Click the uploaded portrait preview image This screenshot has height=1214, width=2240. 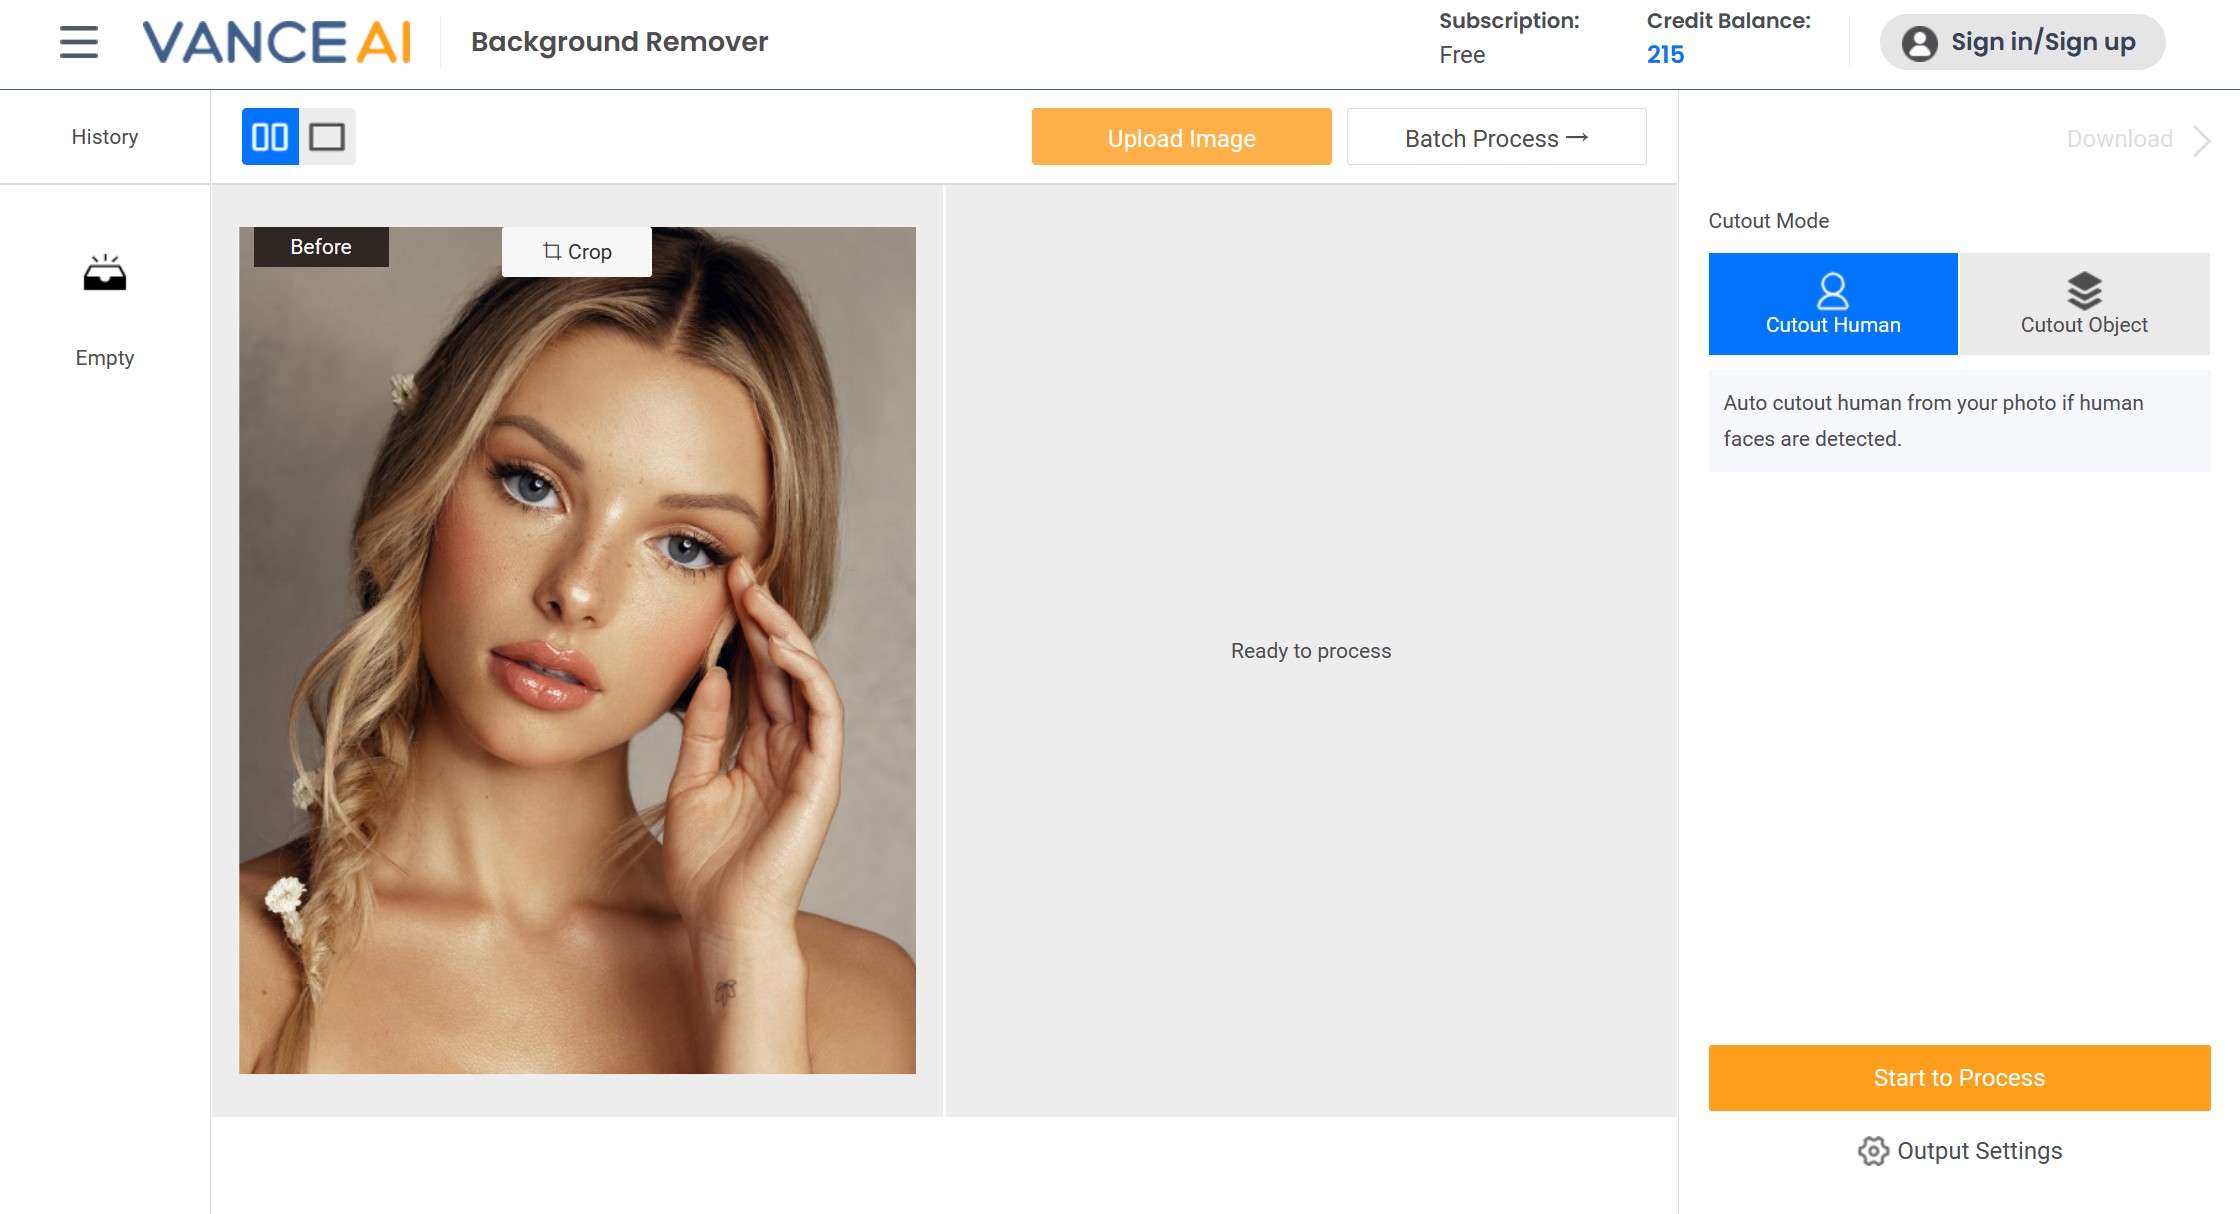pos(578,650)
